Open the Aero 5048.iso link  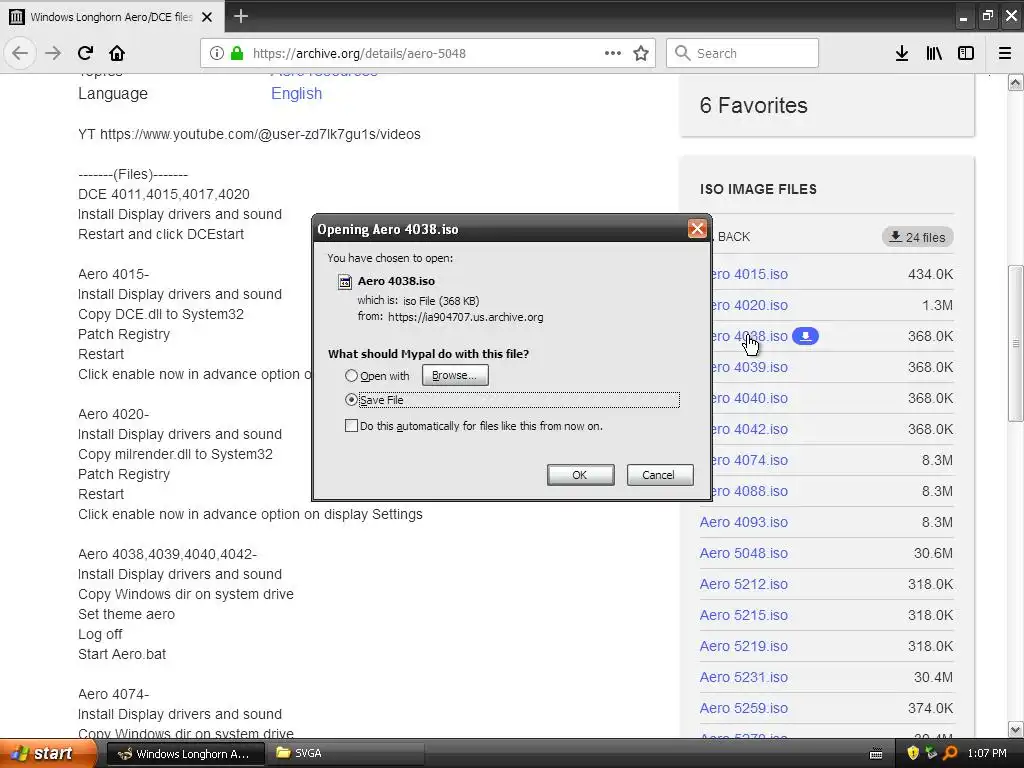point(744,553)
